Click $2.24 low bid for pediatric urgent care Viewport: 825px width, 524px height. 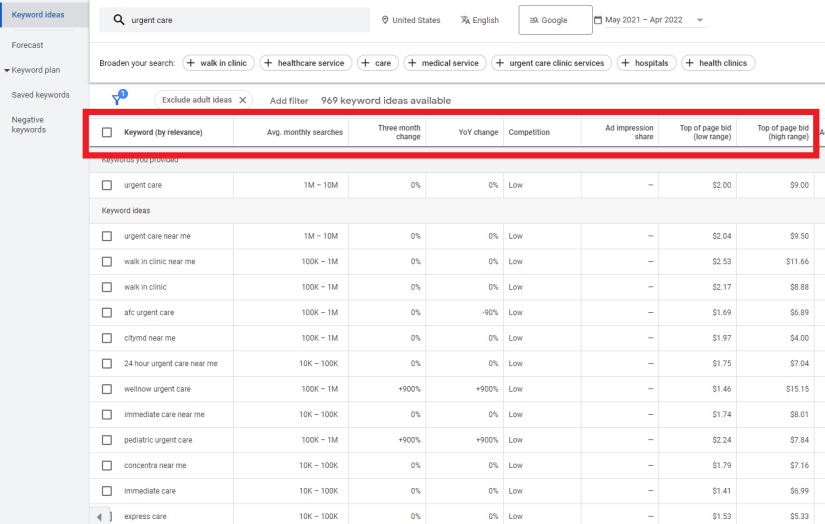(722, 440)
